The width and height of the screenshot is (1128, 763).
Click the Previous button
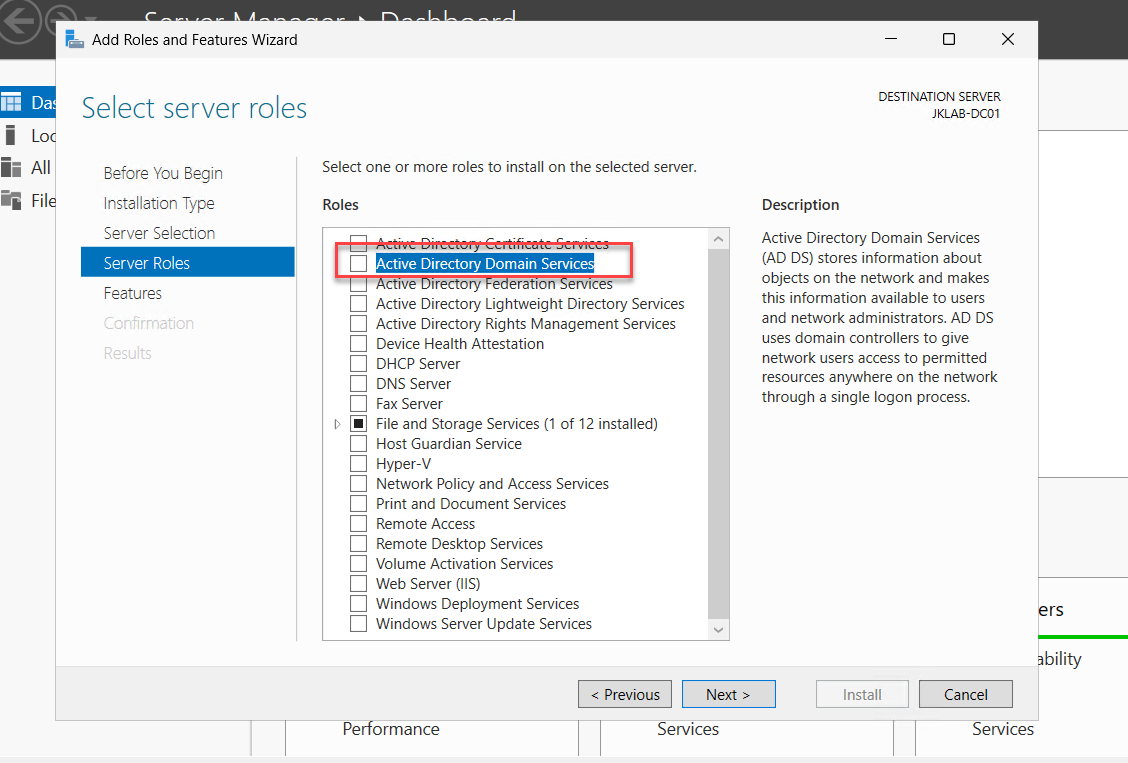click(624, 695)
